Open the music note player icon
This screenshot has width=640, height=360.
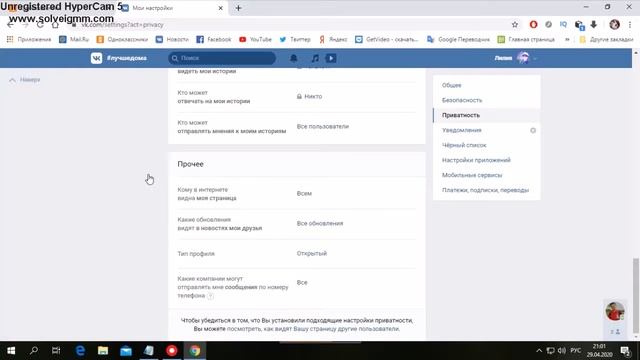point(315,58)
